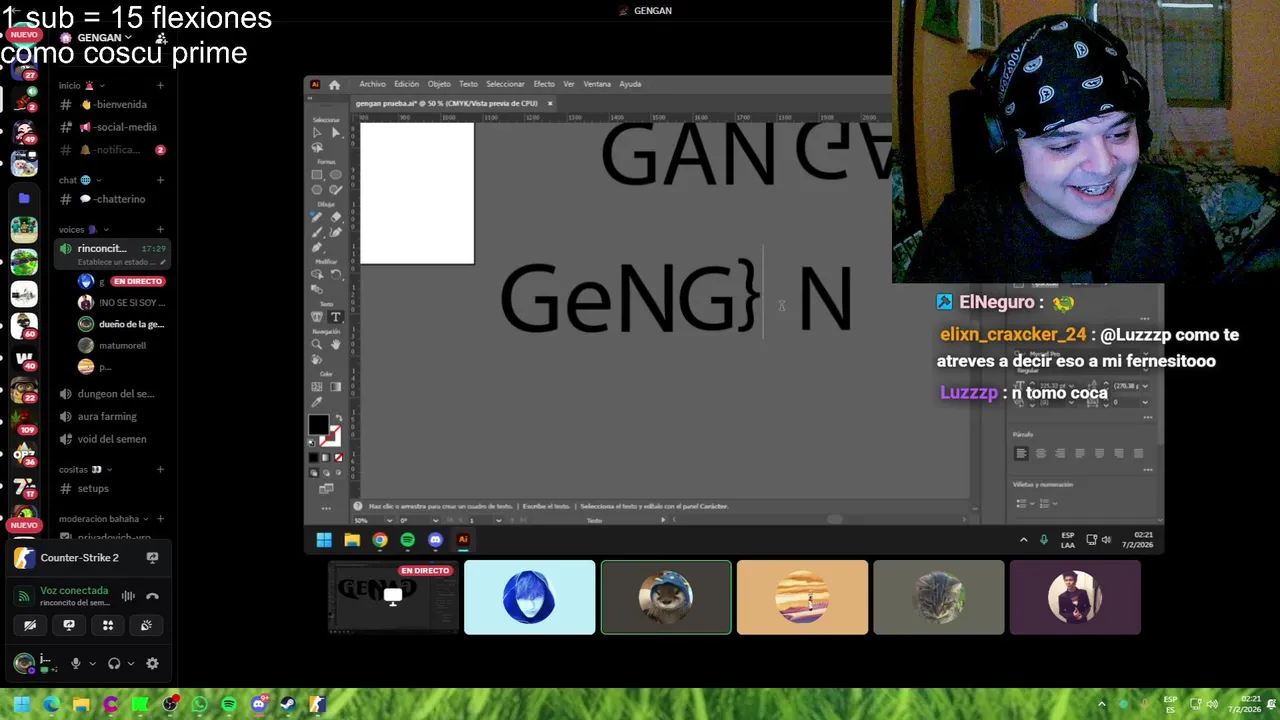Screen dimensions: 1280x720
Task: Select the Zoom magnifier tool in Illustrator
Action: click(317, 344)
